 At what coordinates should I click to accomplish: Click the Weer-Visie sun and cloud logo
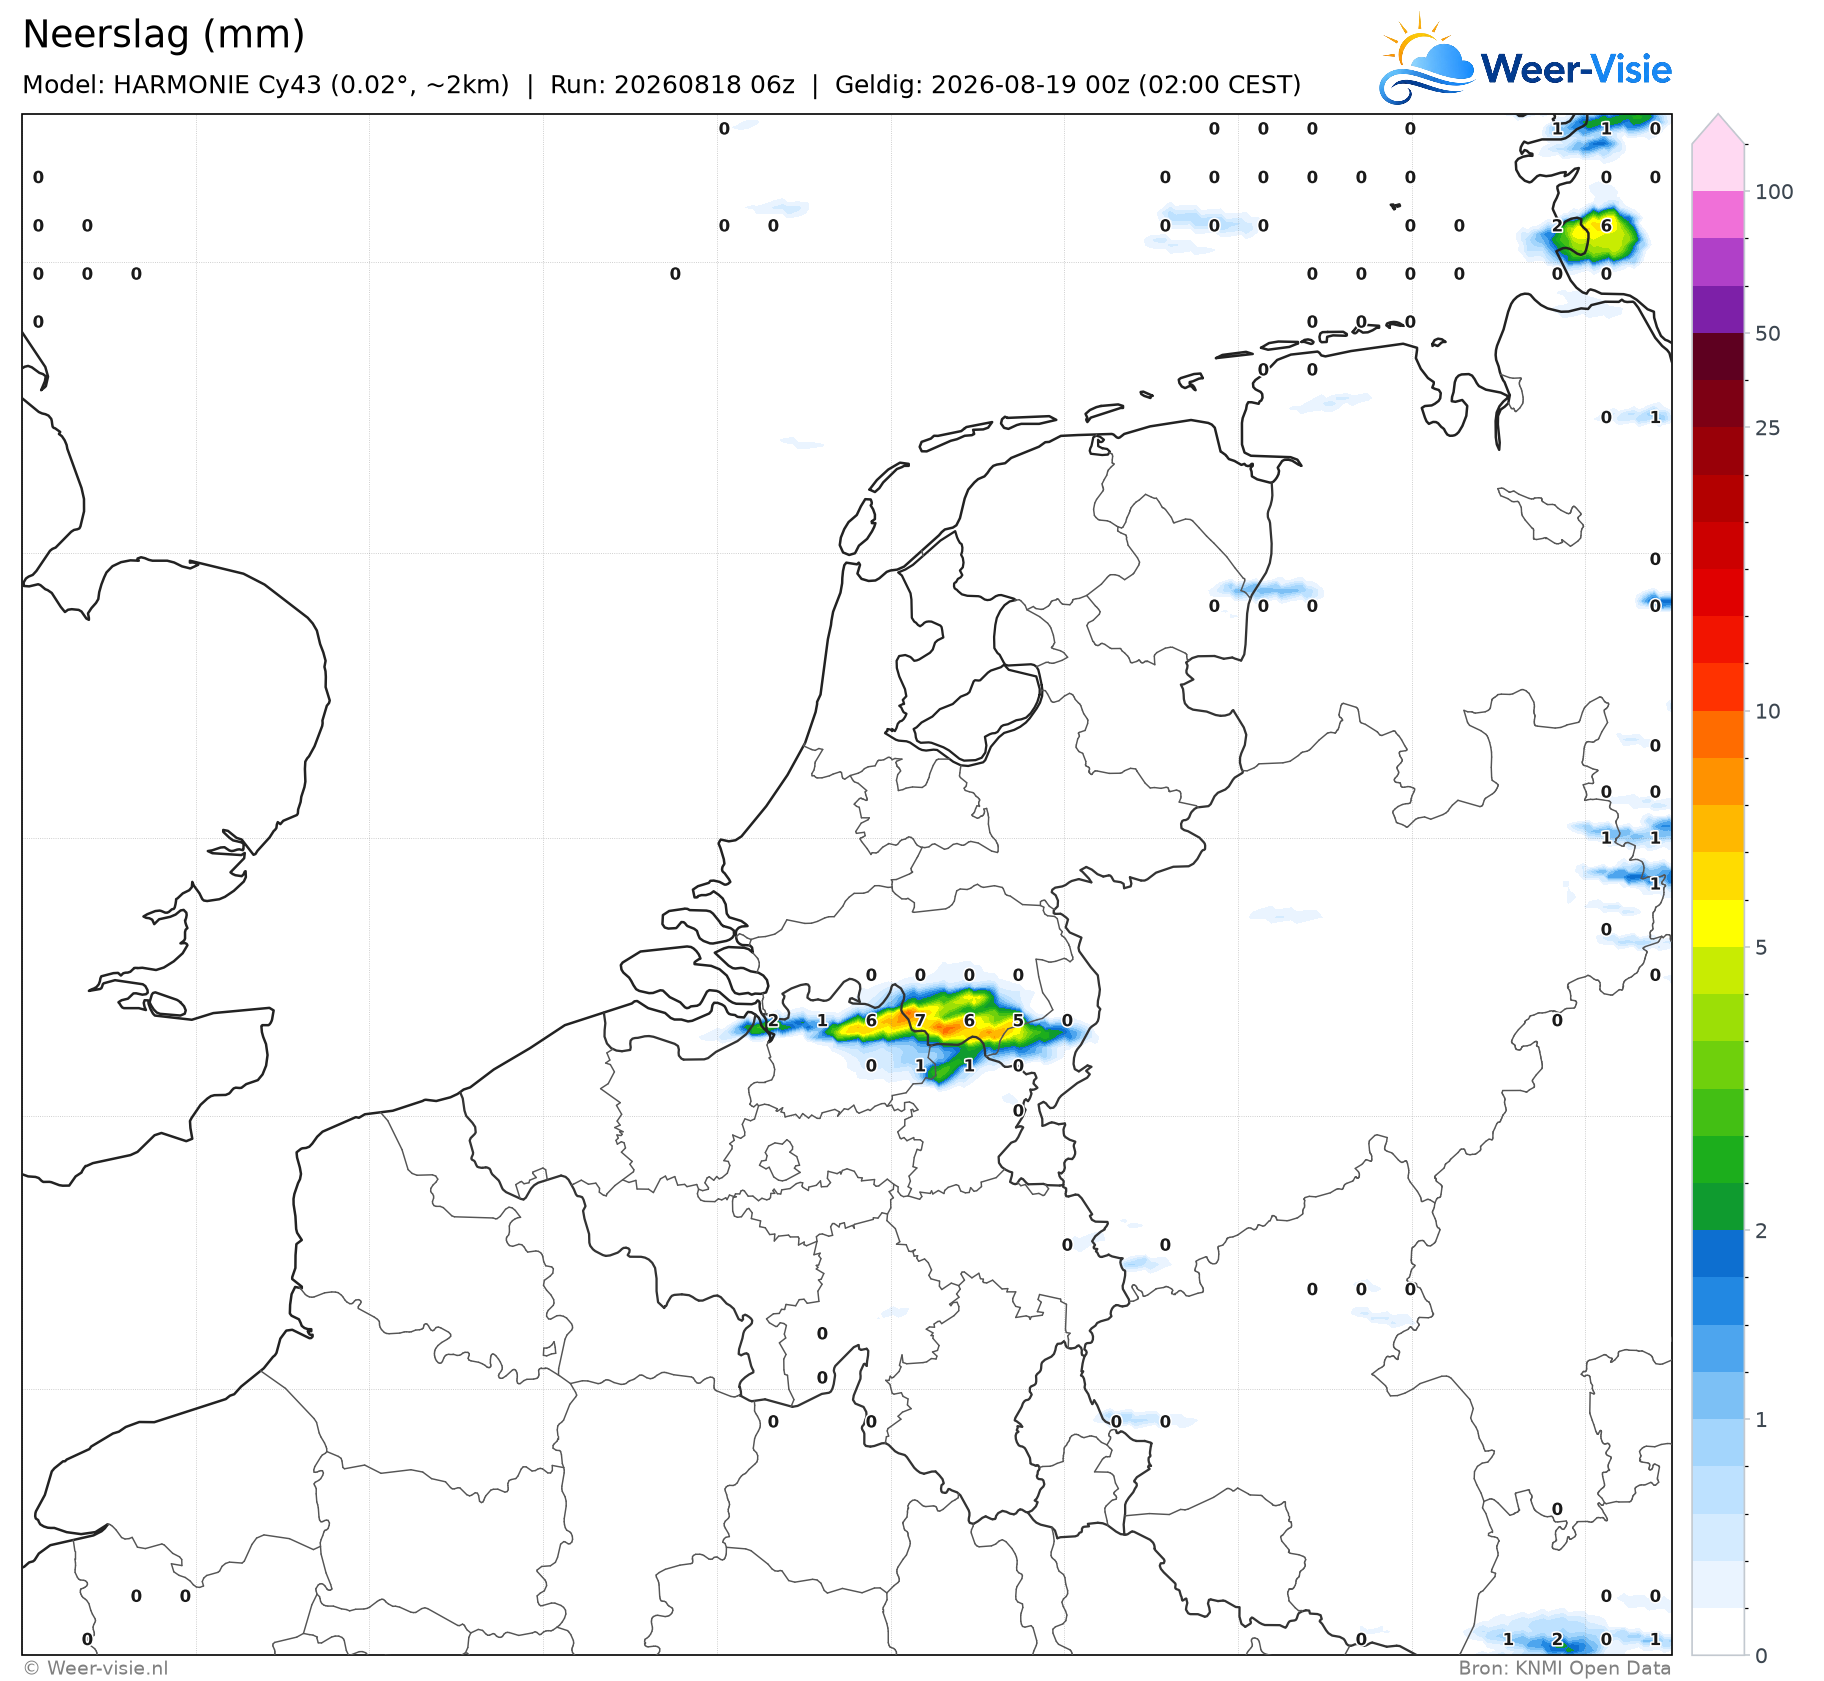point(1426,58)
